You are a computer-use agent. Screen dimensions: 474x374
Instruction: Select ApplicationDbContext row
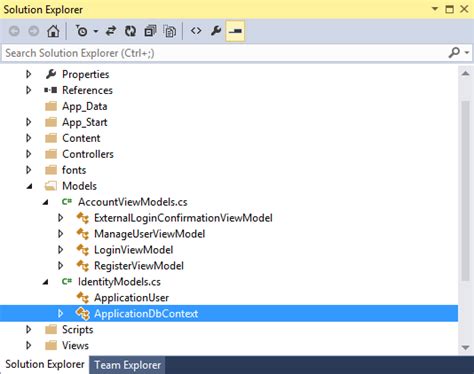[x=229, y=313]
